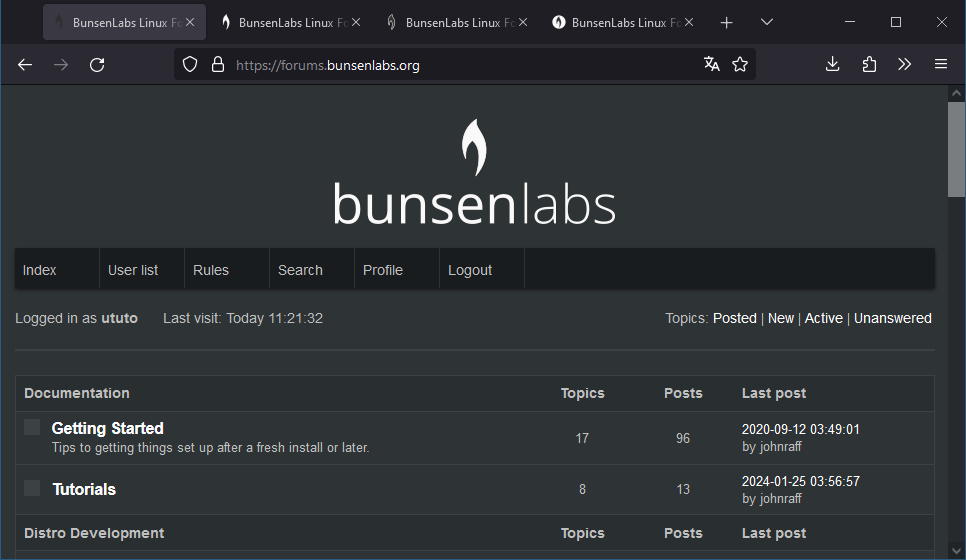The height and width of the screenshot is (560, 966).
Task: Open the downloads panel
Action: [x=832, y=64]
